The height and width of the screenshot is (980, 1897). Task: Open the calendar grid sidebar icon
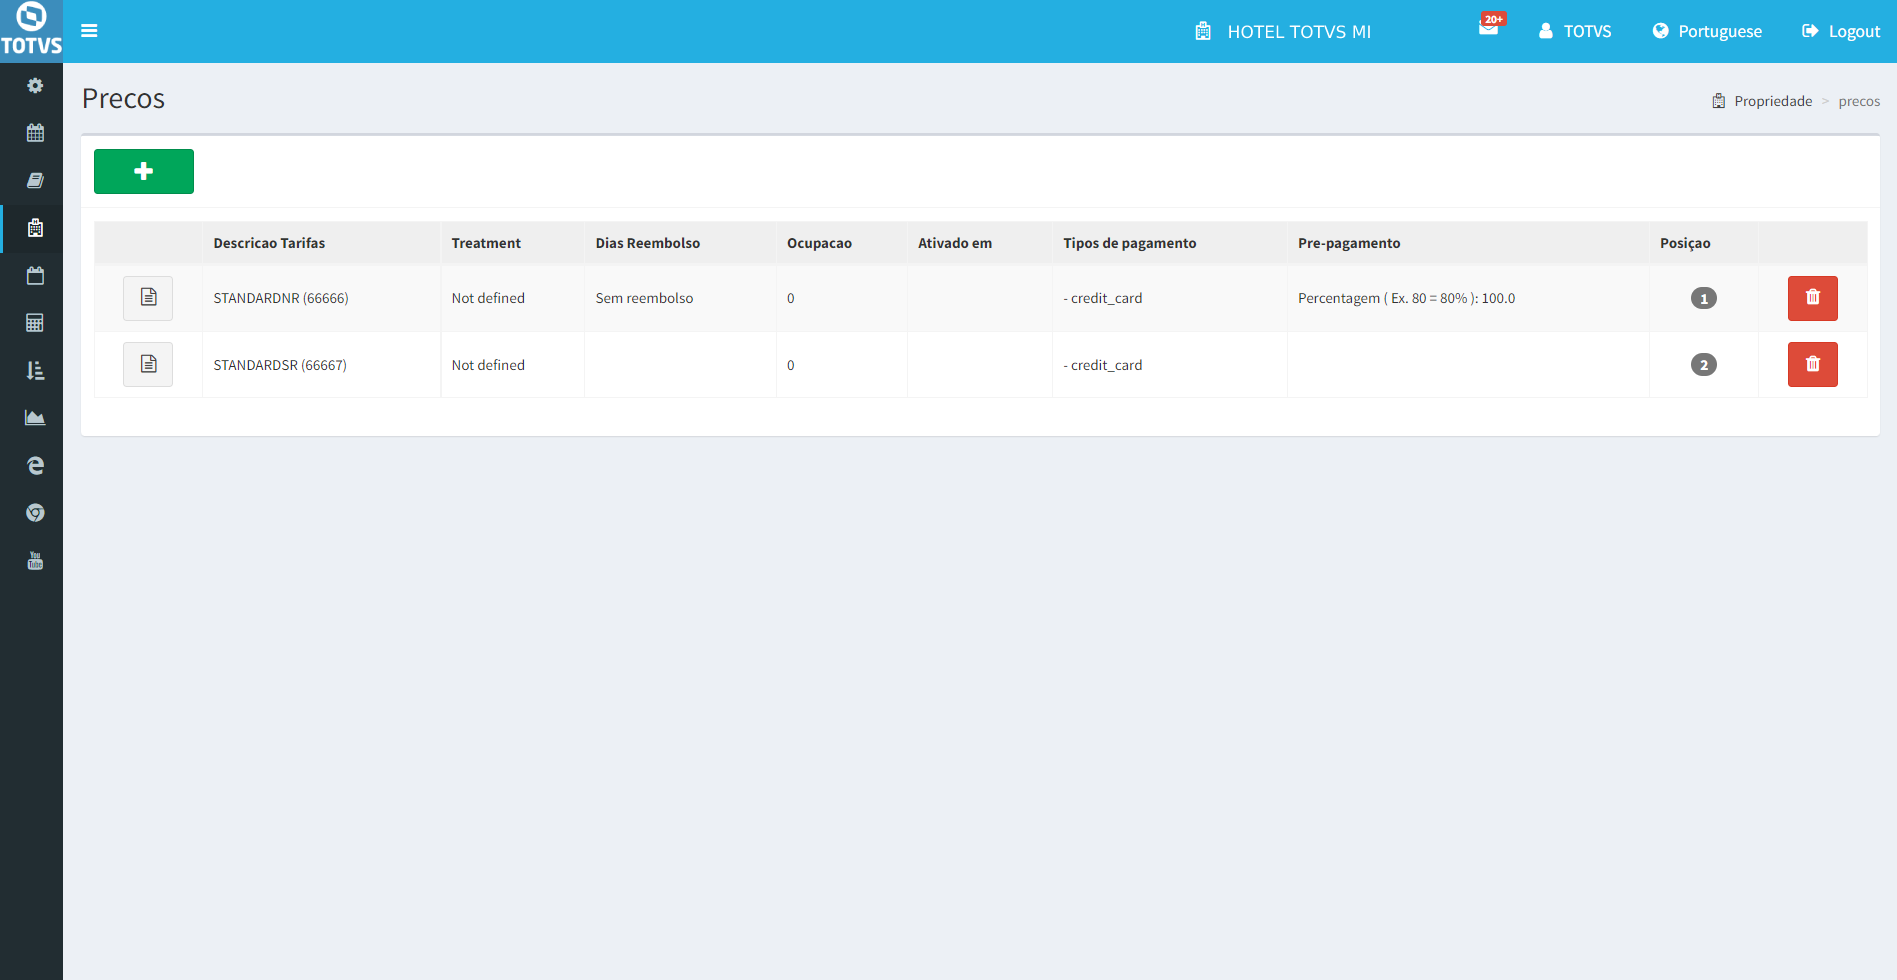coord(35,133)
